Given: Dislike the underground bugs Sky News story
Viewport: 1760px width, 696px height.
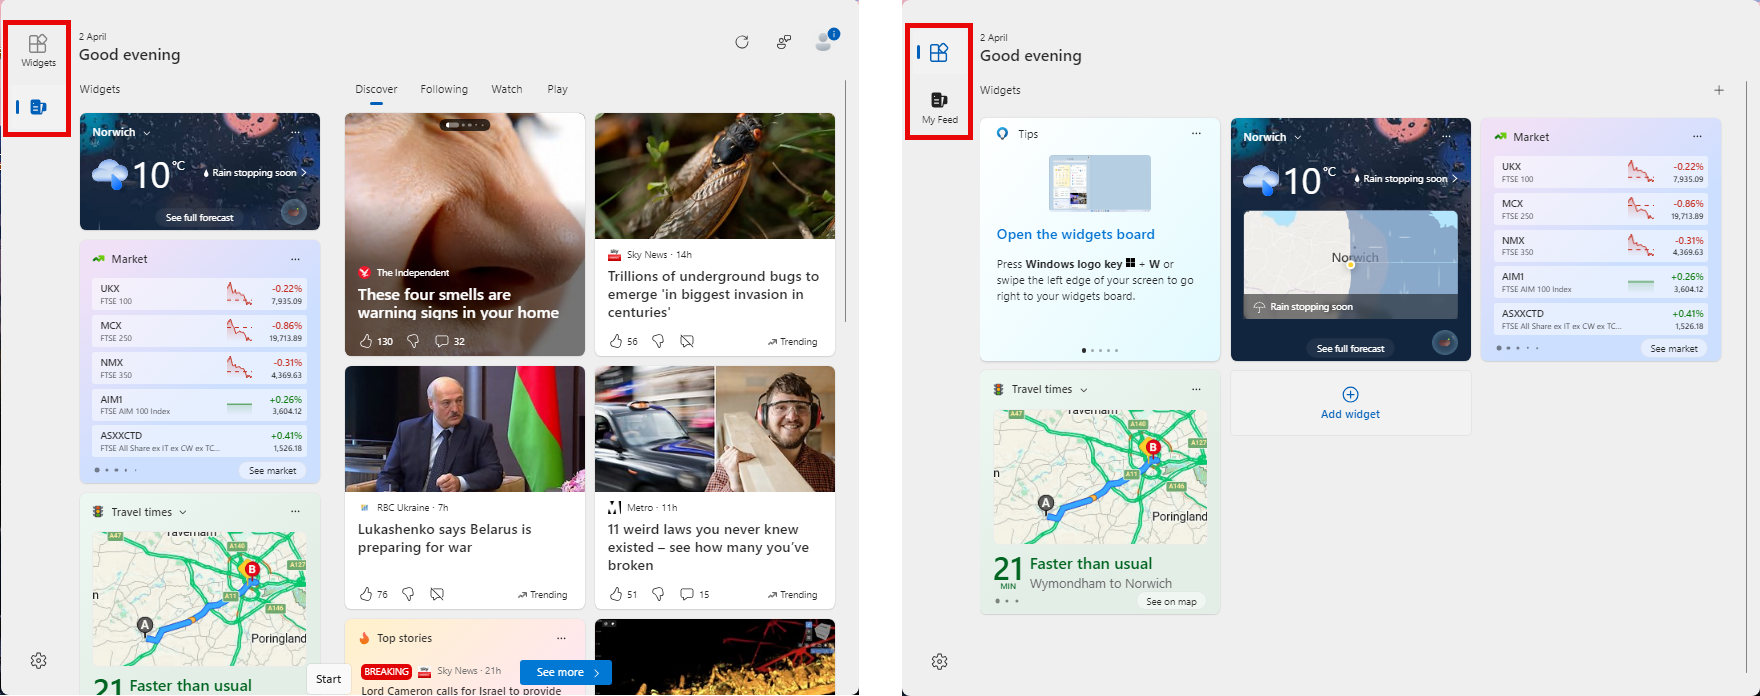Looking at the screenshot, I should pyautogui.click(x=658, y=341).
